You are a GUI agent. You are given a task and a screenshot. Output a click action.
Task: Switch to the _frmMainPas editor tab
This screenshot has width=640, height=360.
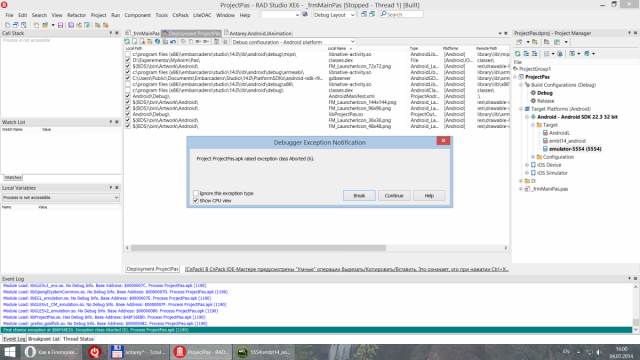tap(143, 33)
